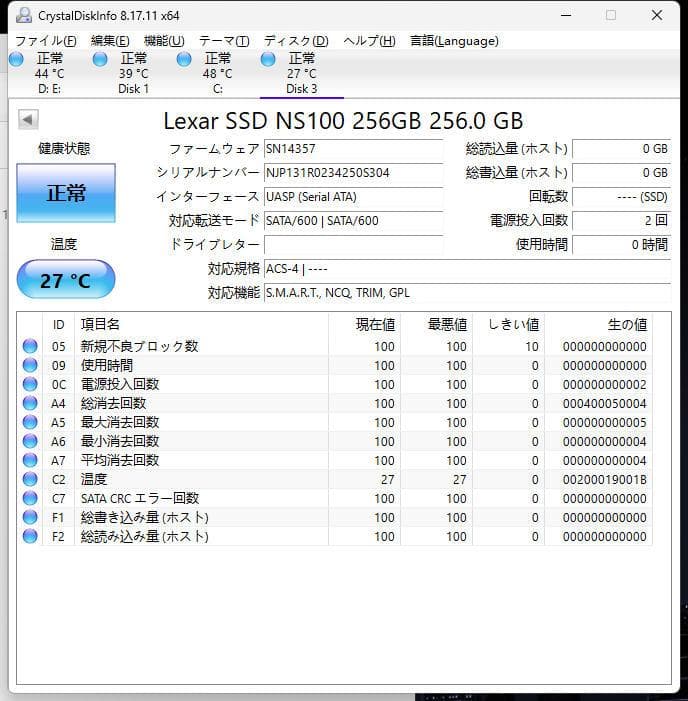Screen dimensions: 688x701
Task: Click the 生の値 column header
Action: click(599, 325)
